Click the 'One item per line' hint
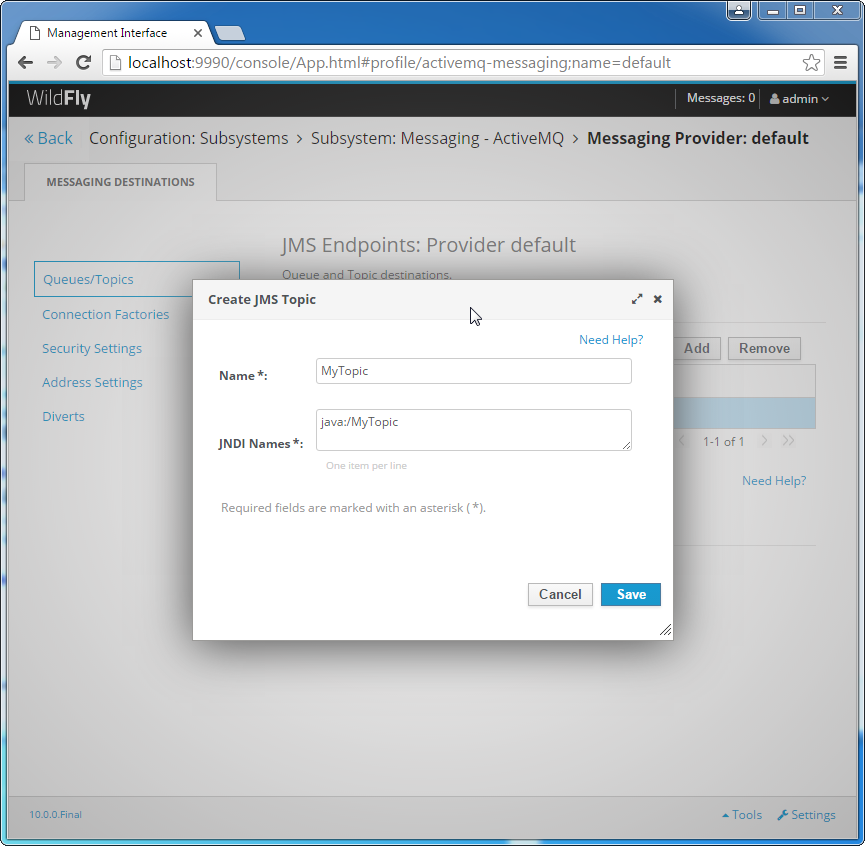865x846 pixels. point(366,465)
